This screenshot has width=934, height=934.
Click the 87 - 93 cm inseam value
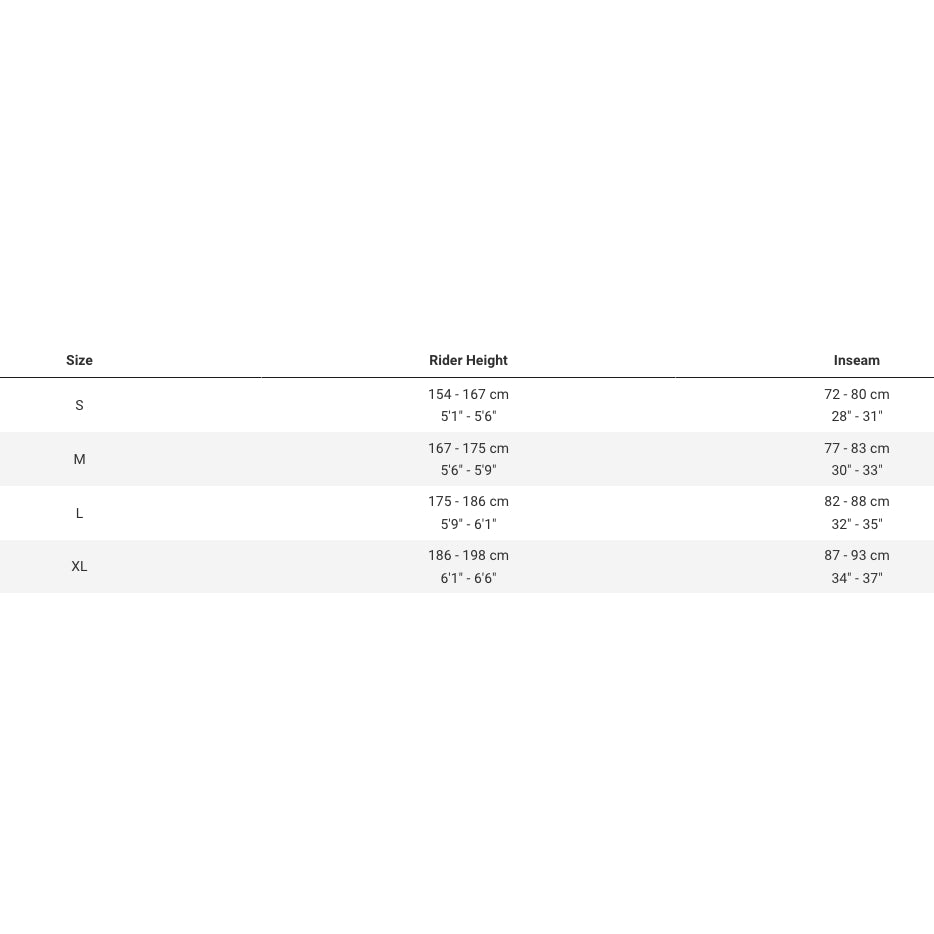tap(856, 555)
